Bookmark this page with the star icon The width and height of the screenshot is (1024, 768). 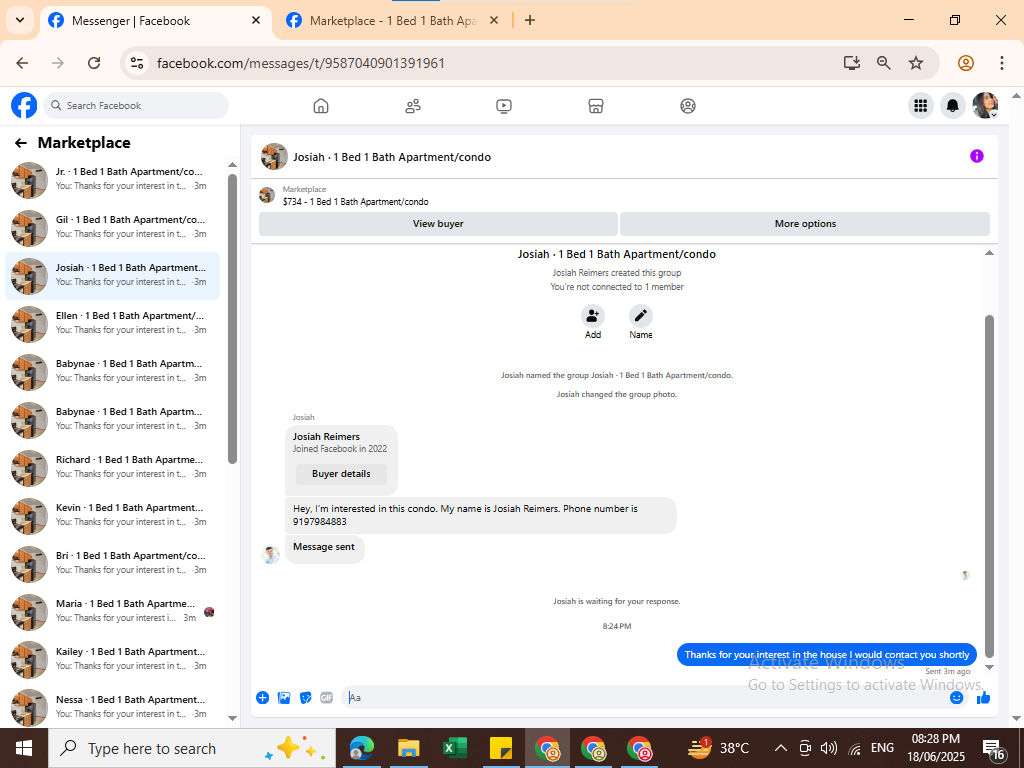click(916, 63)
